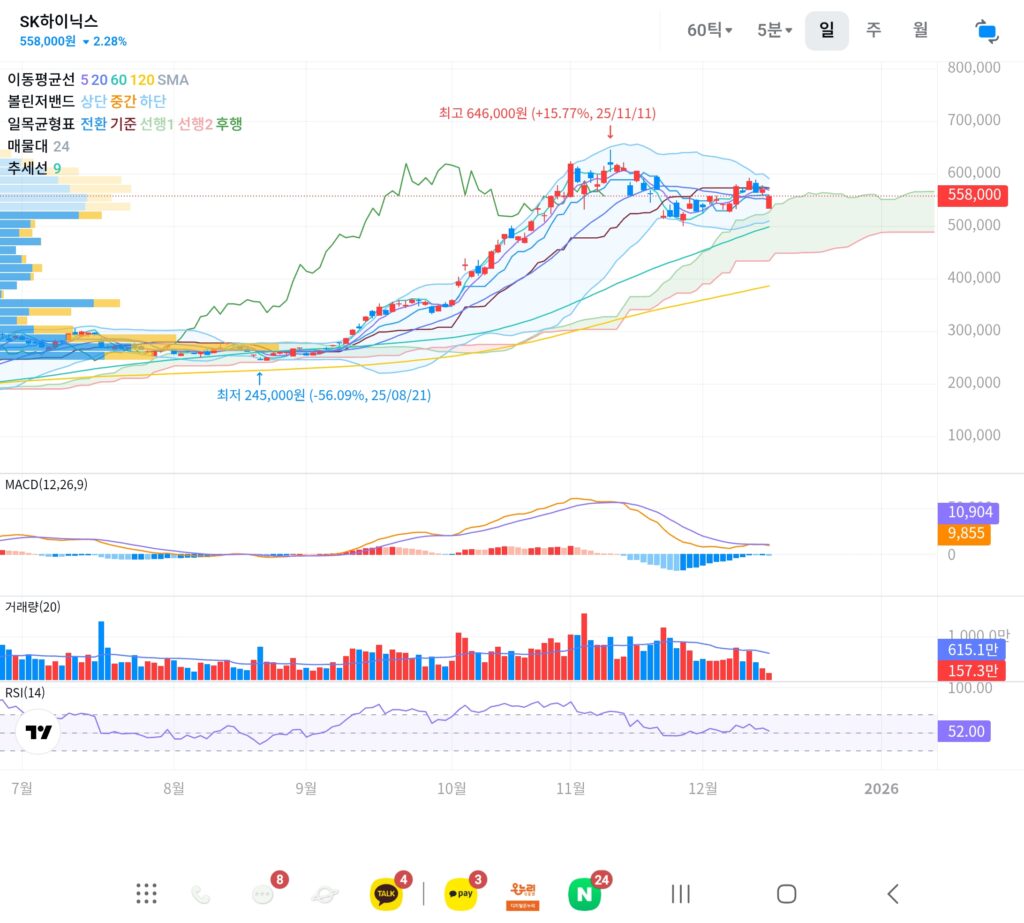
Task: Tap the MACD(12,26,9) indicator title
Action: pos(46,484)
